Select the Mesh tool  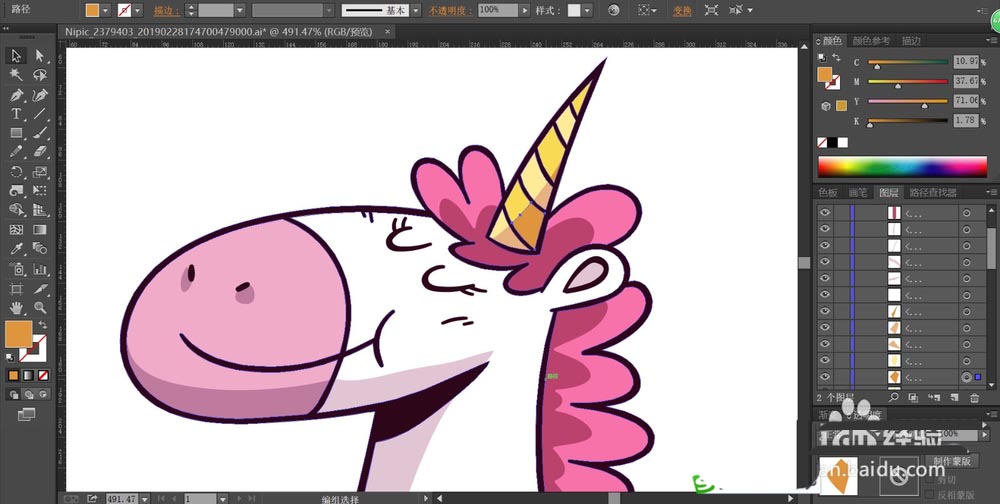pyautogui.click(x=16, y=230)
